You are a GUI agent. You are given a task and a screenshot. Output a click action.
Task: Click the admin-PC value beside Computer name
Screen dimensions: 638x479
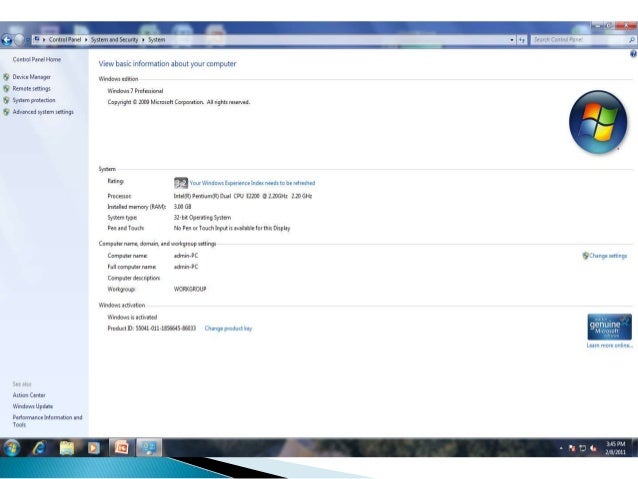click(186, 256)
